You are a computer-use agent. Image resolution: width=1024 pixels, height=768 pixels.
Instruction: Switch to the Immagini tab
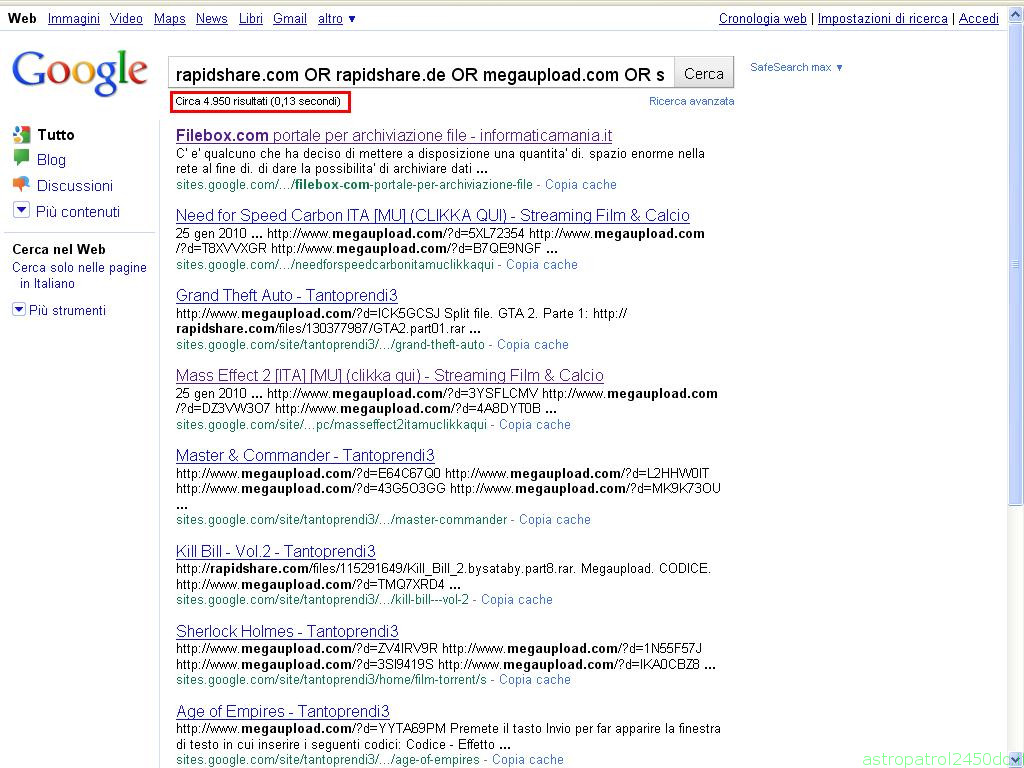tap(74, 19)
